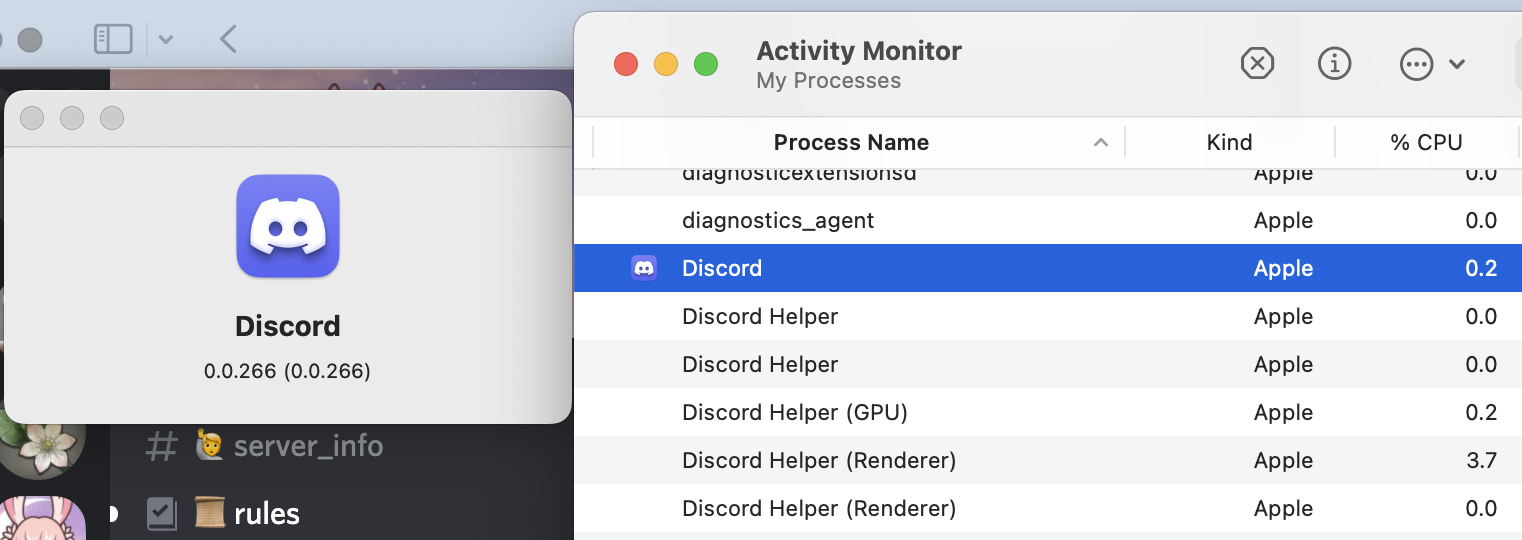Image resolution: width=1522 pixels, height=540 pixels.
Task: Select the Discord Helper (GPU) process
Action: (1048, 412)
